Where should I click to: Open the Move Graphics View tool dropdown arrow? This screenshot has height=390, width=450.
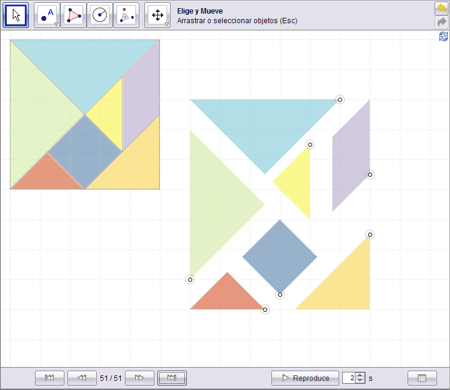pyautogui.click(x=167, y=24)
